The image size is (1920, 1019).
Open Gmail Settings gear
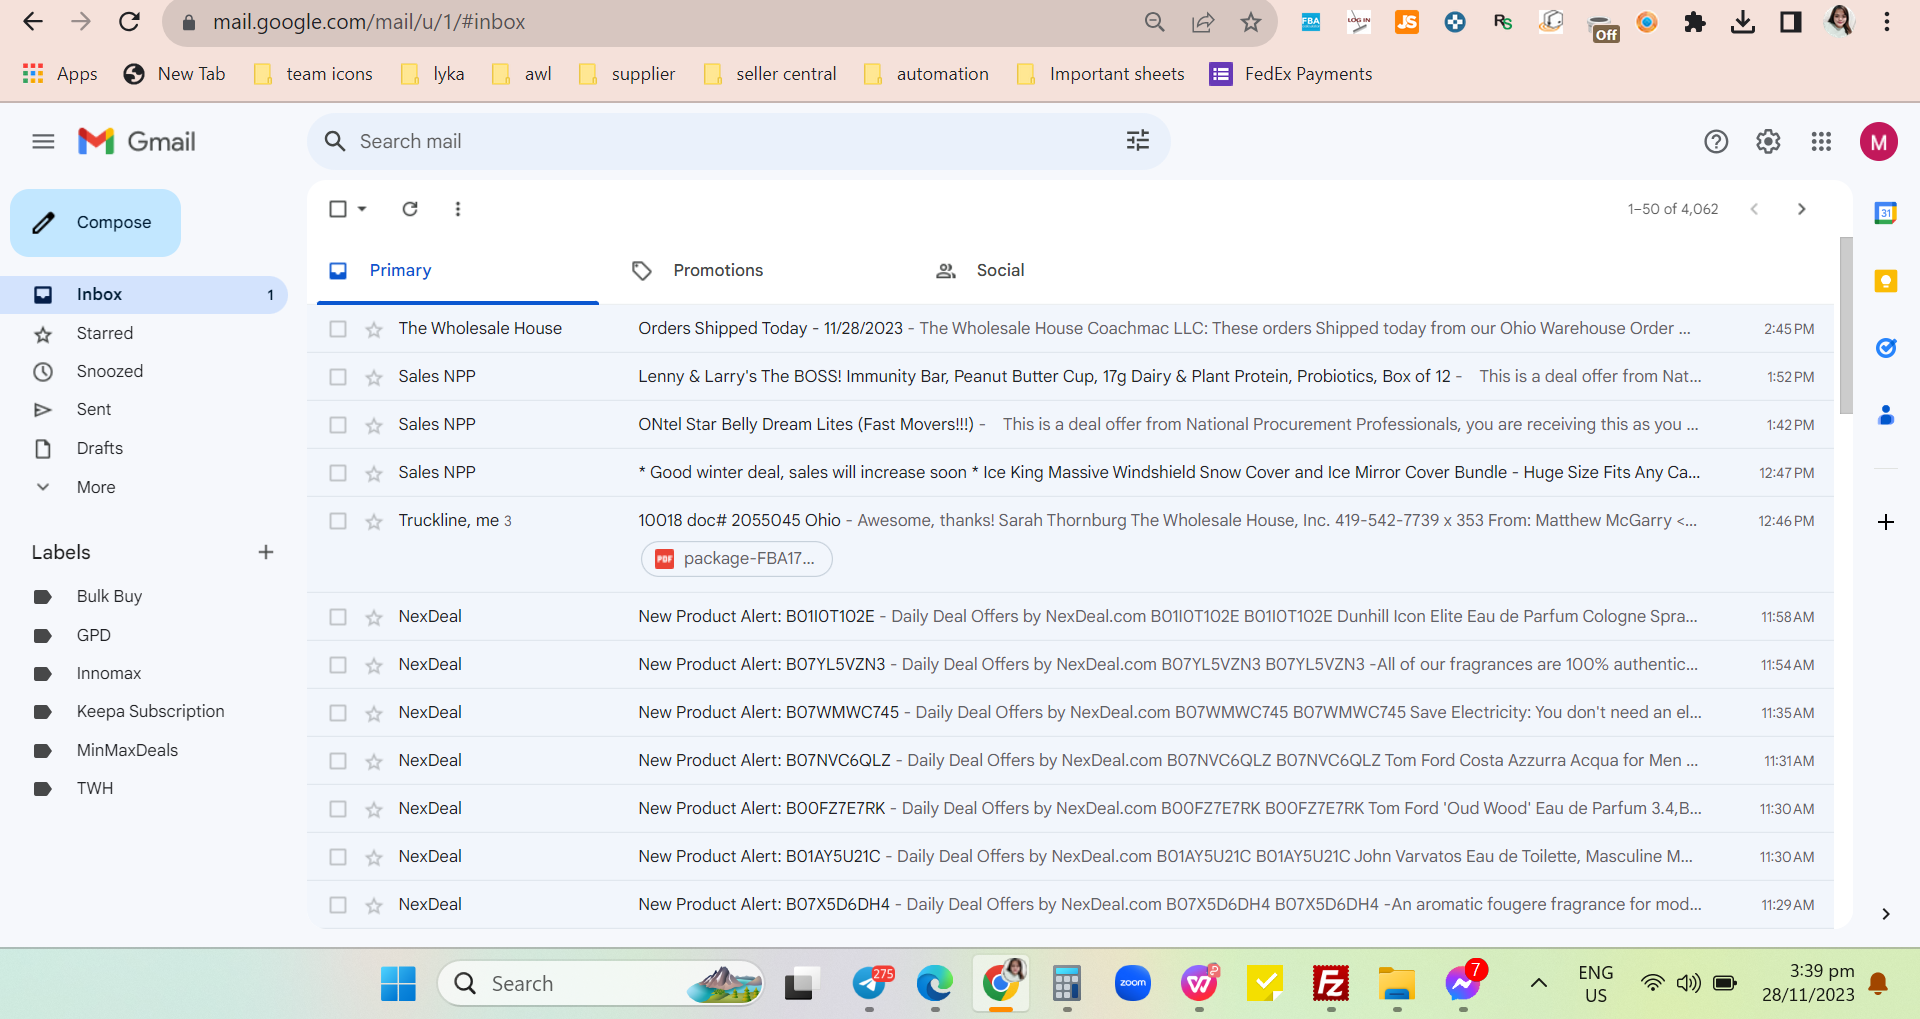tap(1768, 142)
